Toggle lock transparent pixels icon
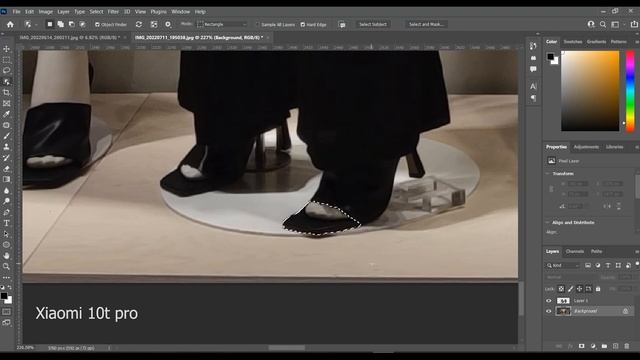Screen dimensions: 640x360 (x=561, y=289)
